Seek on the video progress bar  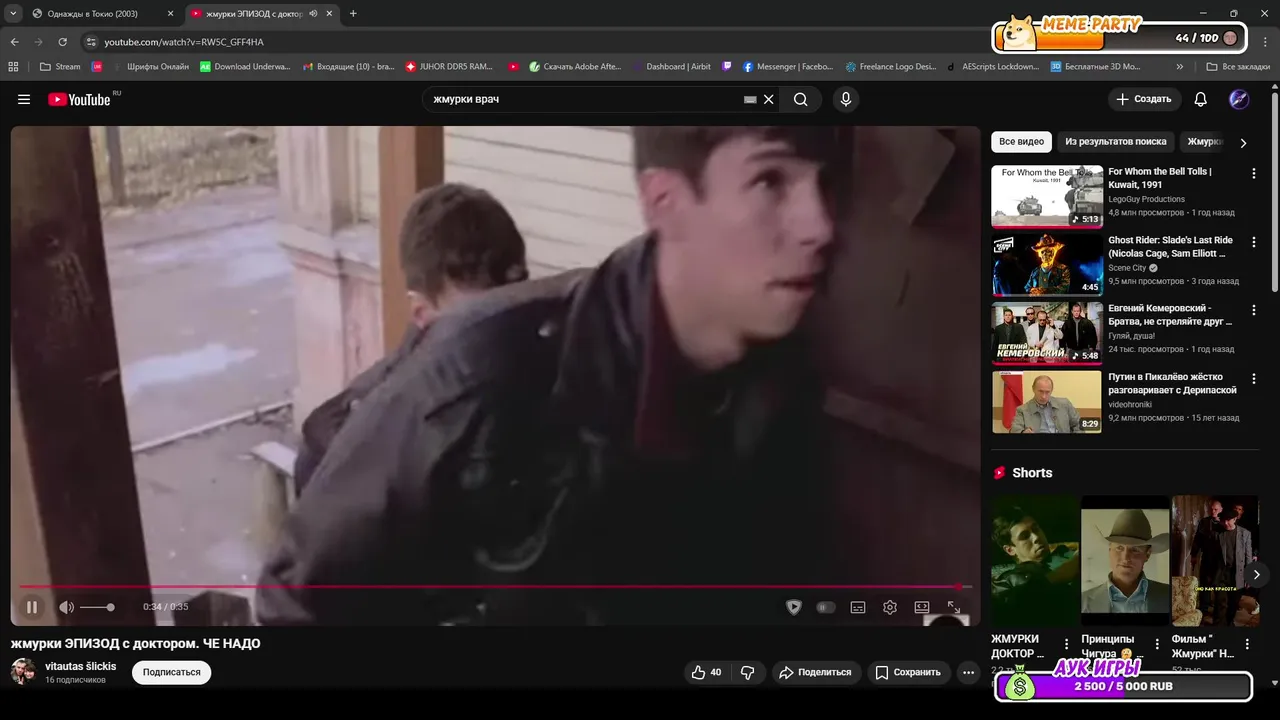click(x=495, y=587)
